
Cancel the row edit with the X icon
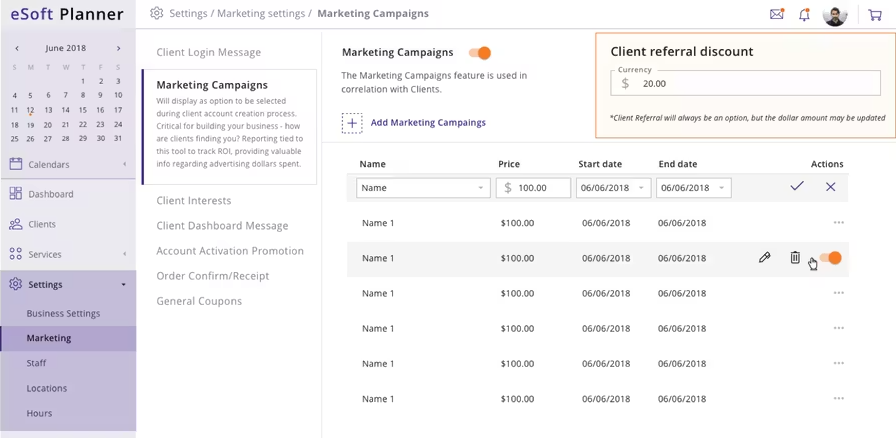tap(830, 187)
